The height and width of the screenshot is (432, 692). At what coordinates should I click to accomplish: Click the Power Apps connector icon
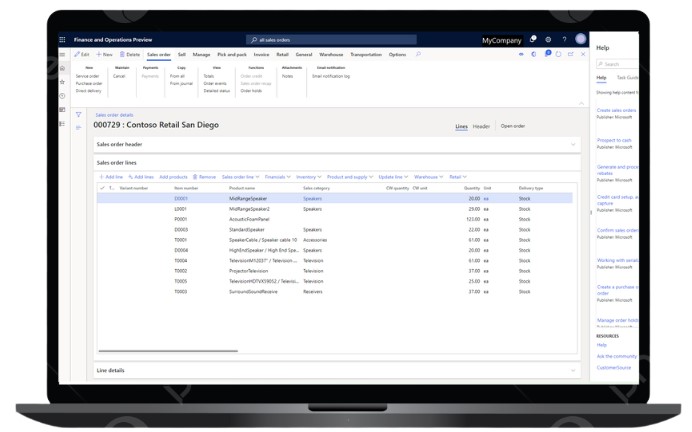[x=521, y=54]
